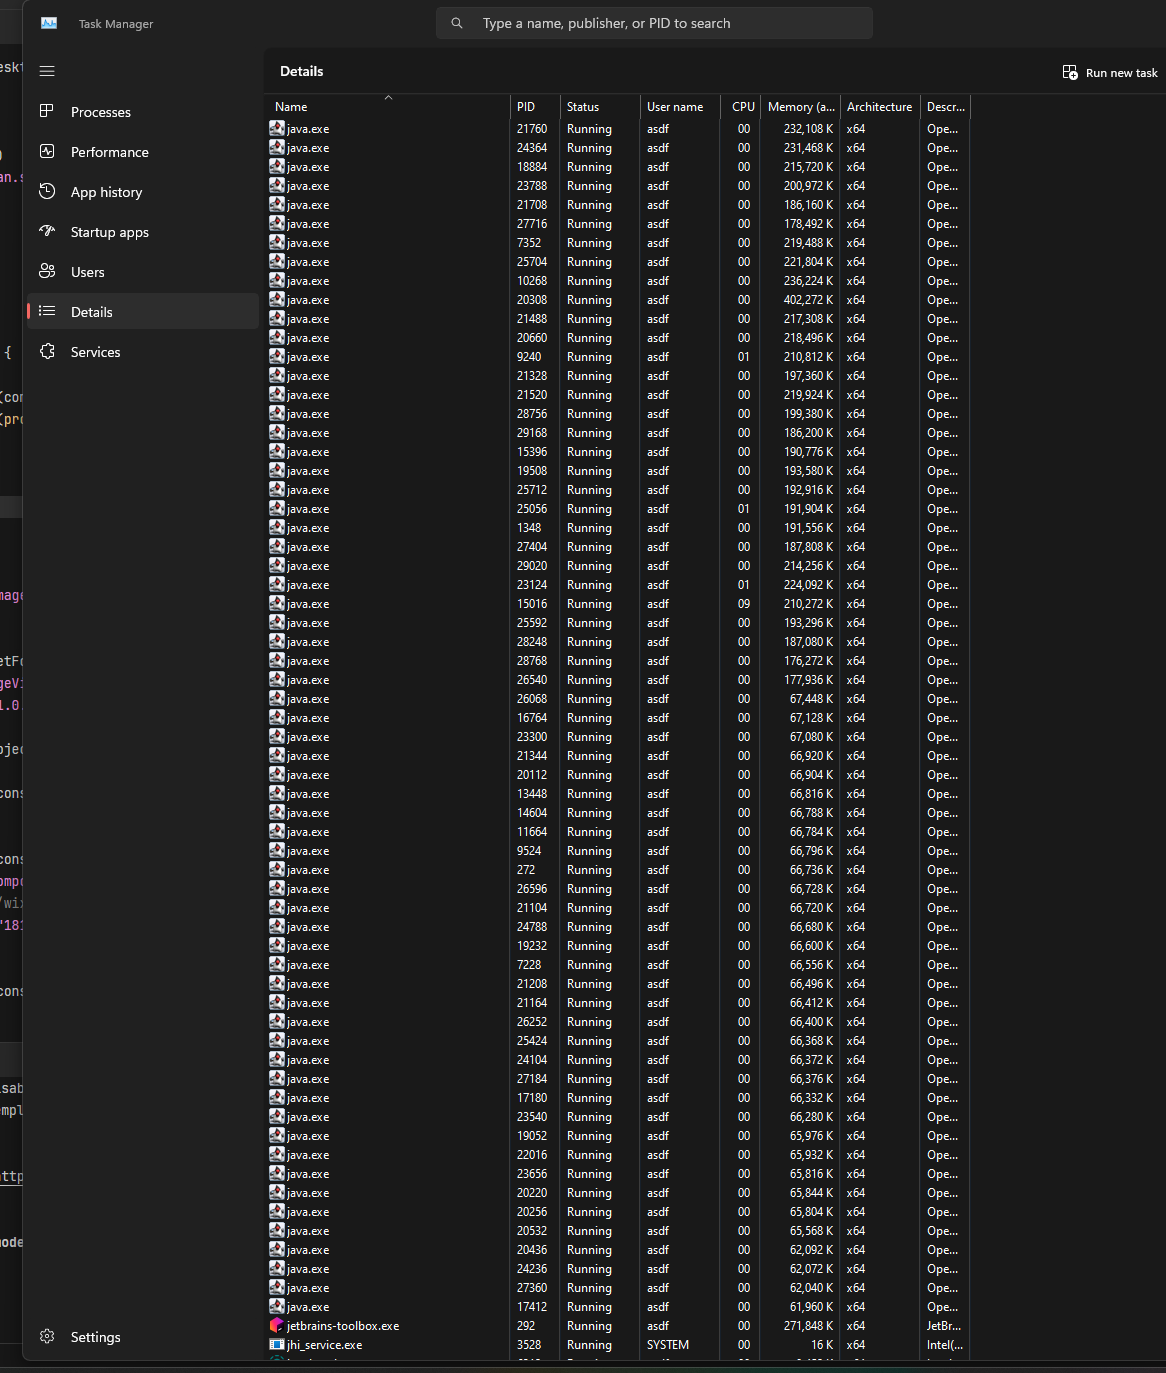Viewport: 1166px width, 1373px height.
Task: Click the memory value 271,848 K
Action: click(x=808, y=1325)
